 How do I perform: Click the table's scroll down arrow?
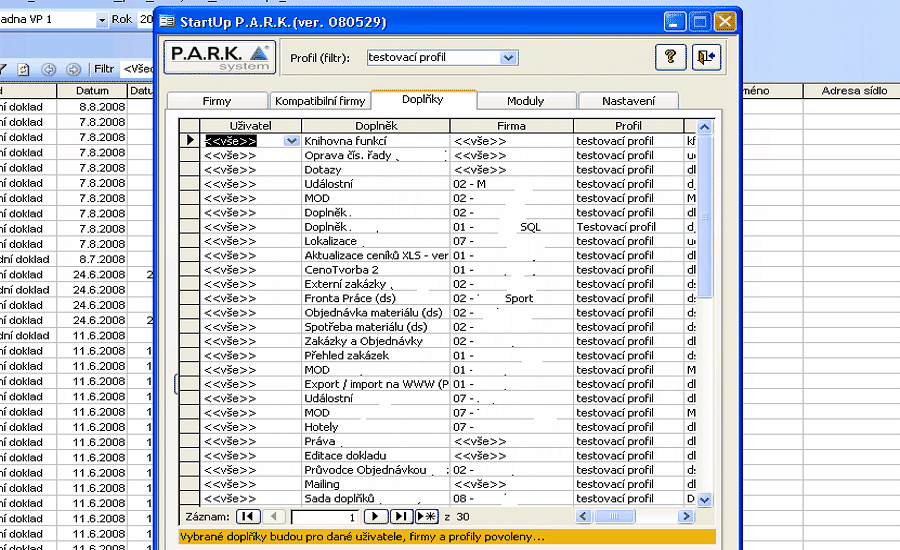(x=705, y=499)
